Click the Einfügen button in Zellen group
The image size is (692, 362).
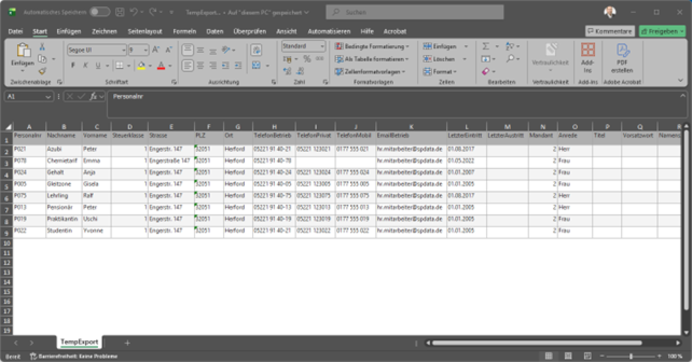pos(440,46)
